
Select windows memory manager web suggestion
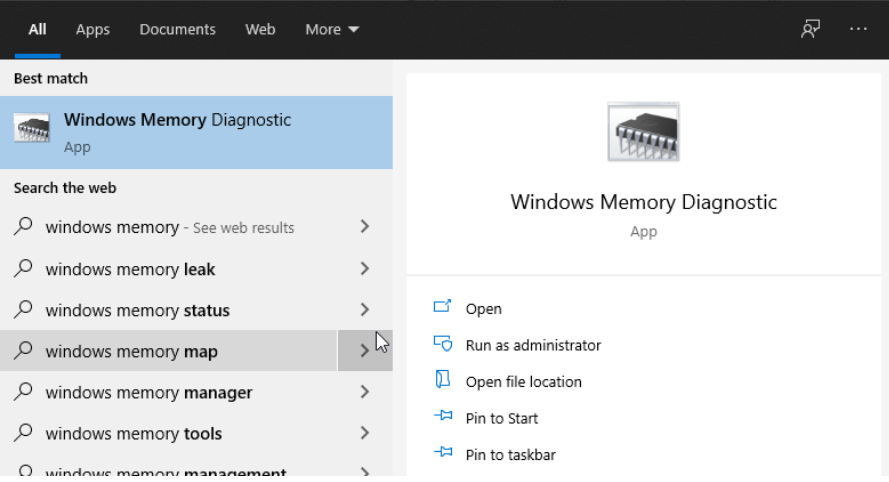click(148, 393)
